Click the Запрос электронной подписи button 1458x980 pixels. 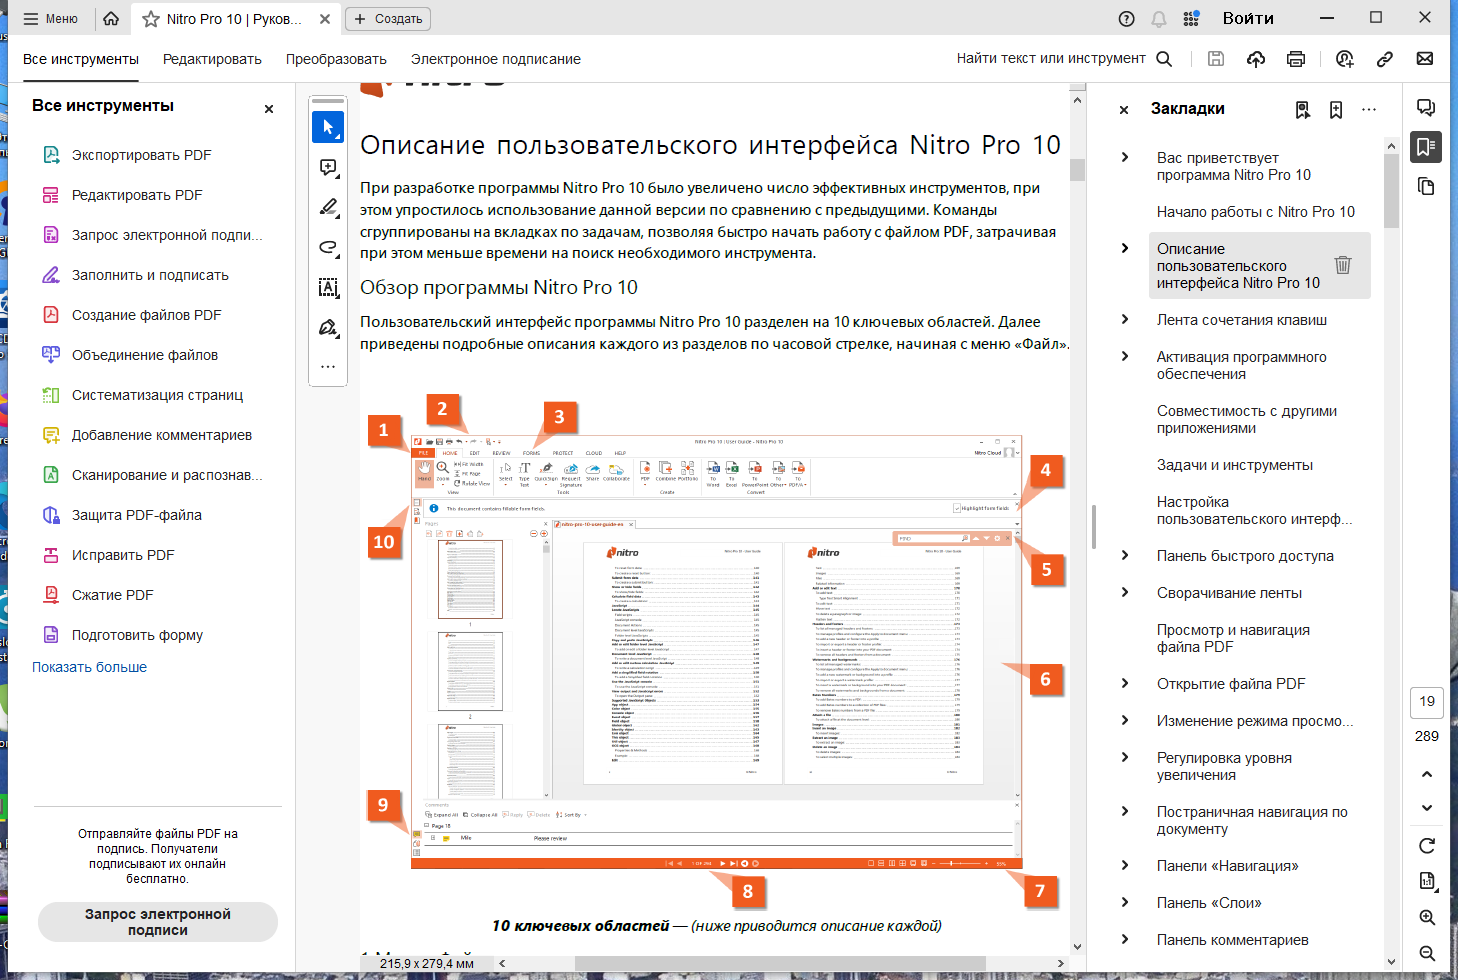(157, 921)
